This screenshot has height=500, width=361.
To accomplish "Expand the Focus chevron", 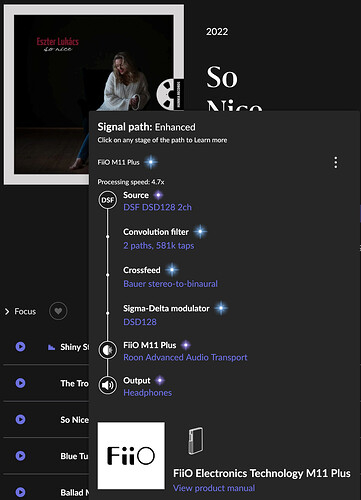I will (7, 311).
